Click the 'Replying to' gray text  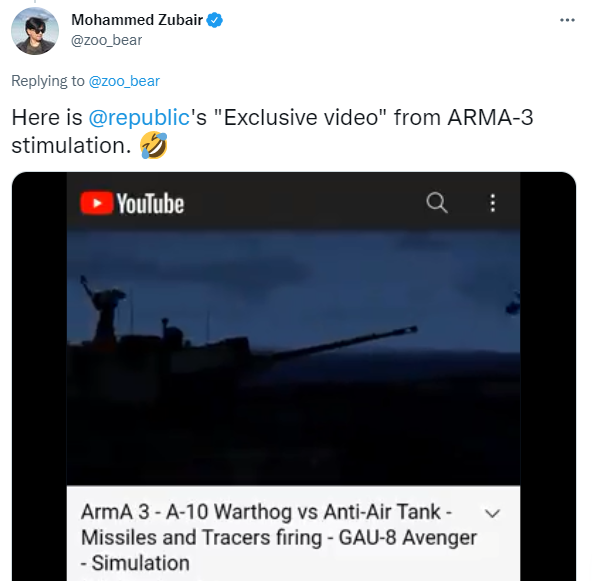[48, 81]
